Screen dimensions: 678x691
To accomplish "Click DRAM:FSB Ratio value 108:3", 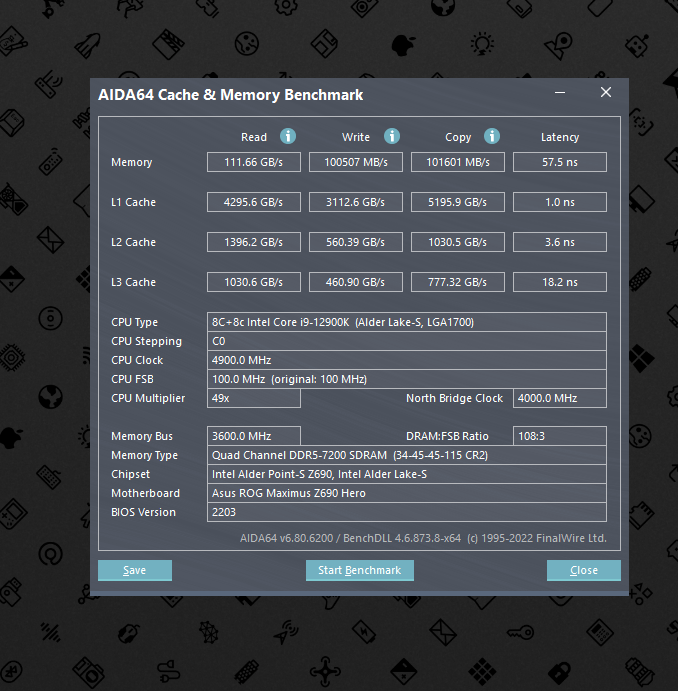I will [x=560, y=436].
